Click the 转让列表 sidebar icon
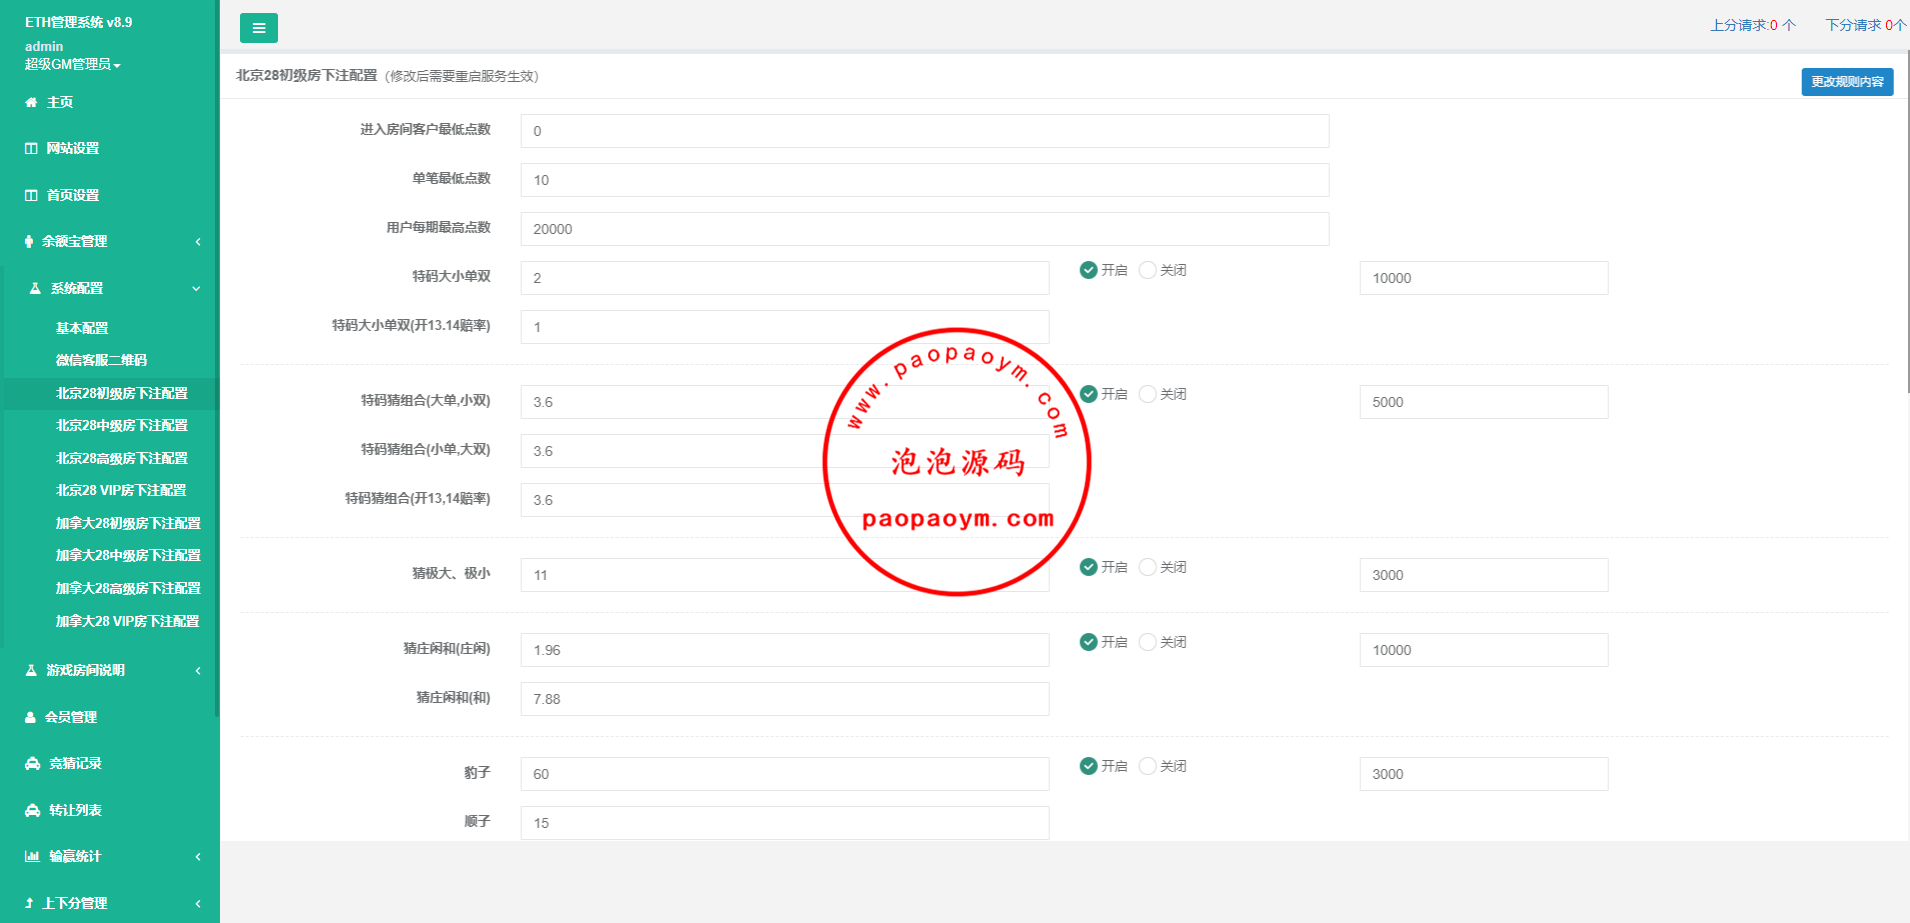Screen dimensions: 1910x923 click(x=32, y=810)
